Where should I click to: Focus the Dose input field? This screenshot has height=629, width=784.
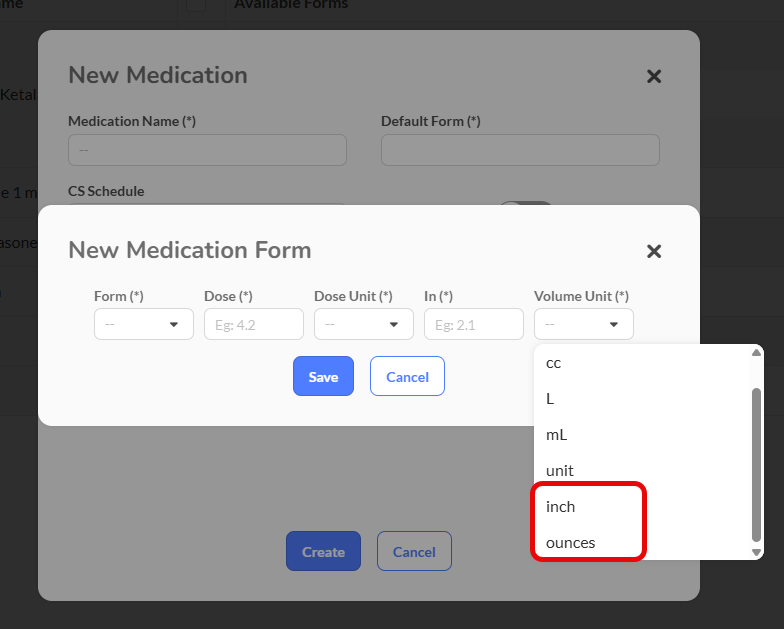click(254, 324)
